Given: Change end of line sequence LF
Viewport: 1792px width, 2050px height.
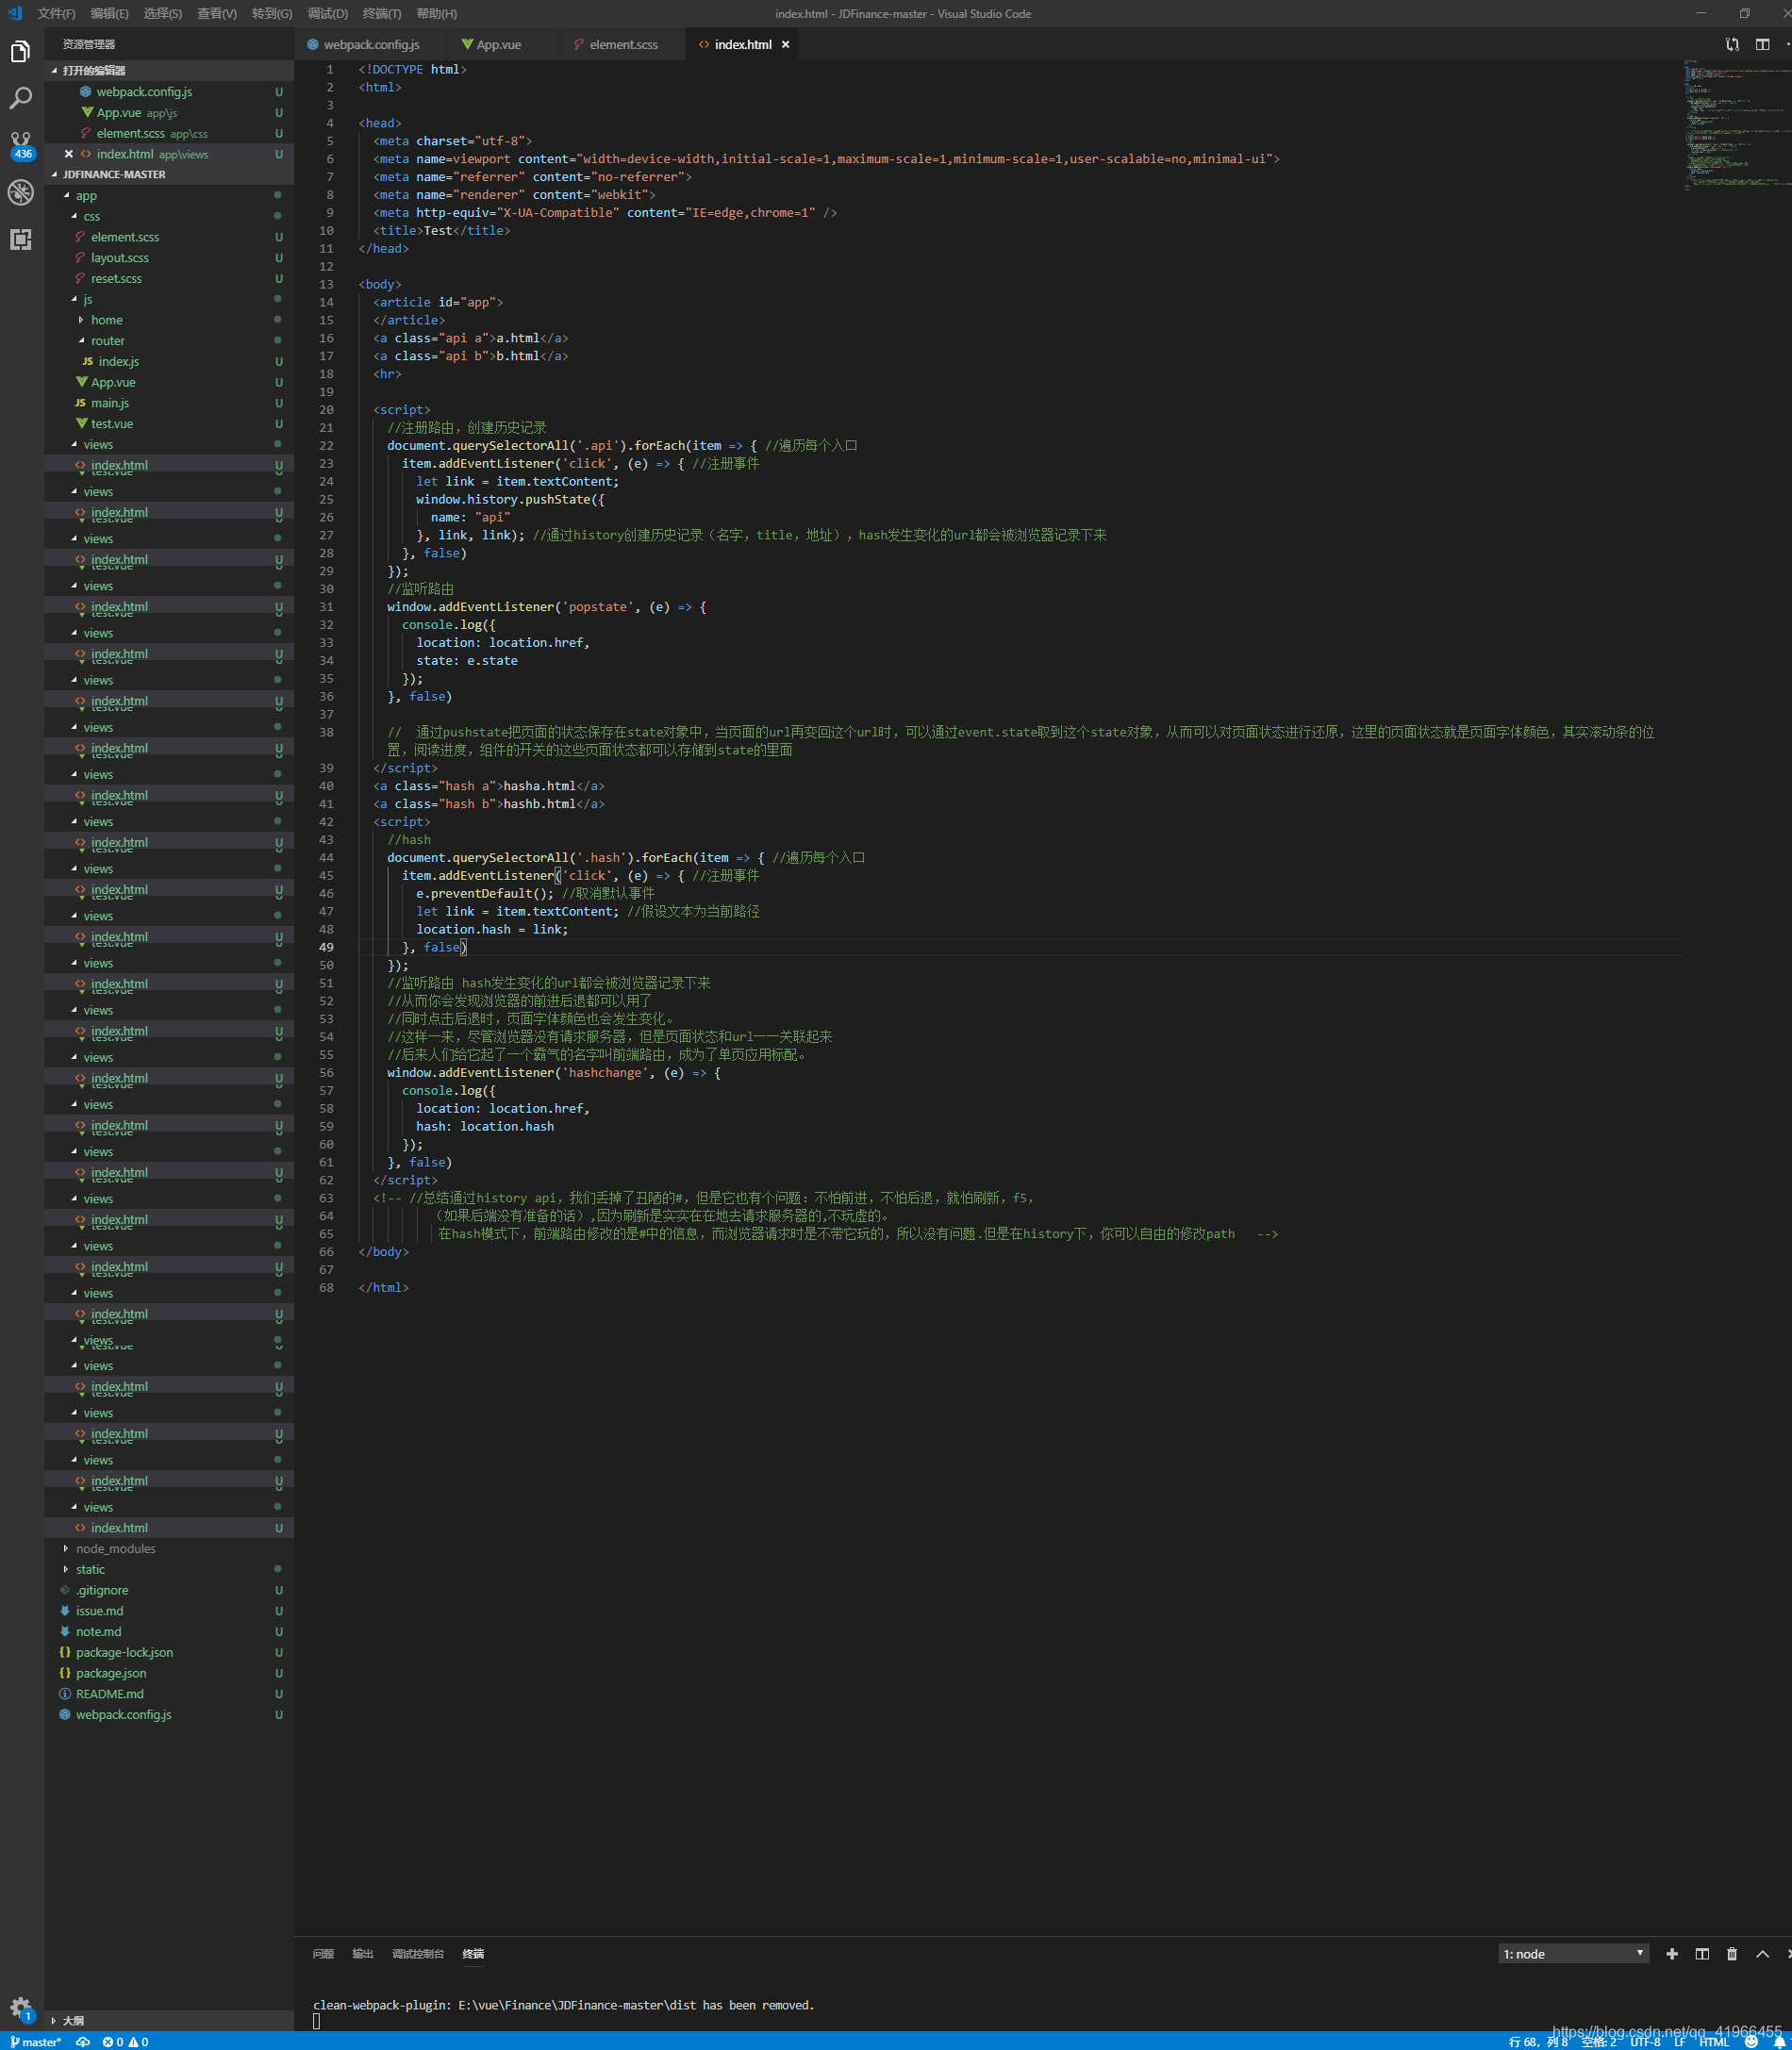Looking at the screenshot, I should pyautogui.click(x=1680, y=2042).
